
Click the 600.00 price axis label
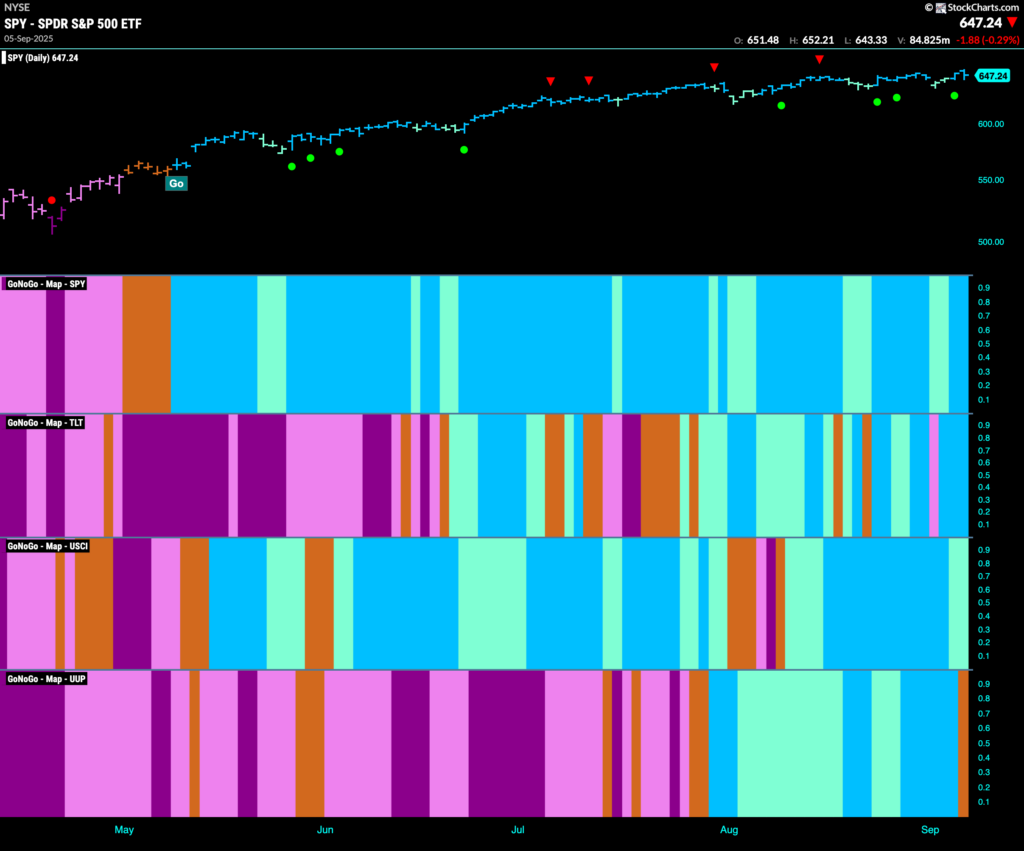[x=991, y=124]
